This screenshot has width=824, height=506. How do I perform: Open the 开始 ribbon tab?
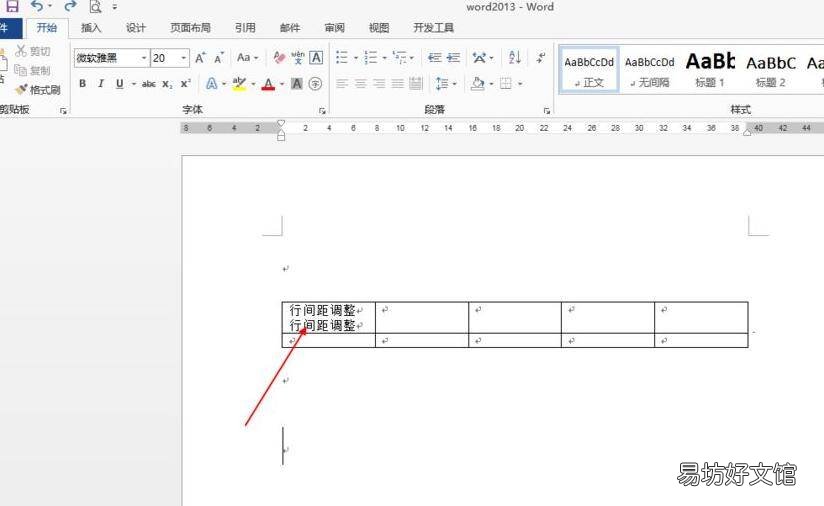click(x=47, y=28)
